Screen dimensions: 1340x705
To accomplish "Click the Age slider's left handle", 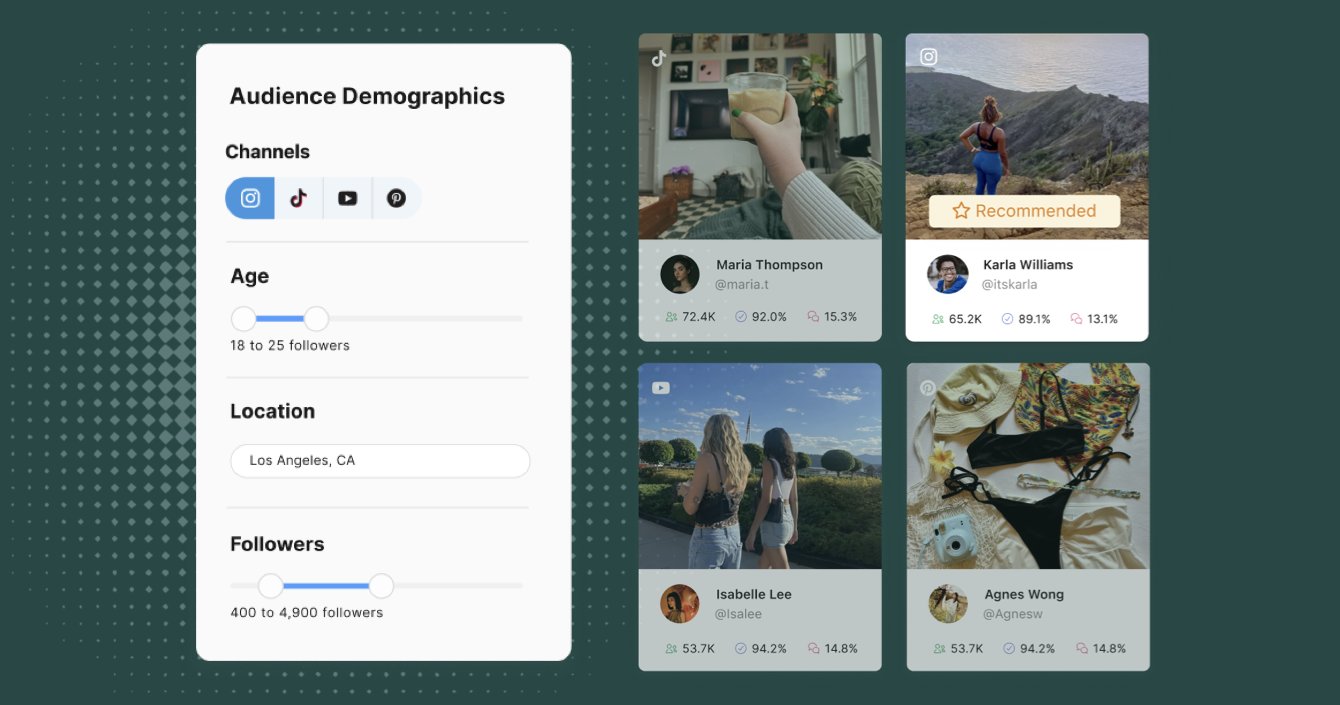I will pos(244,319).
